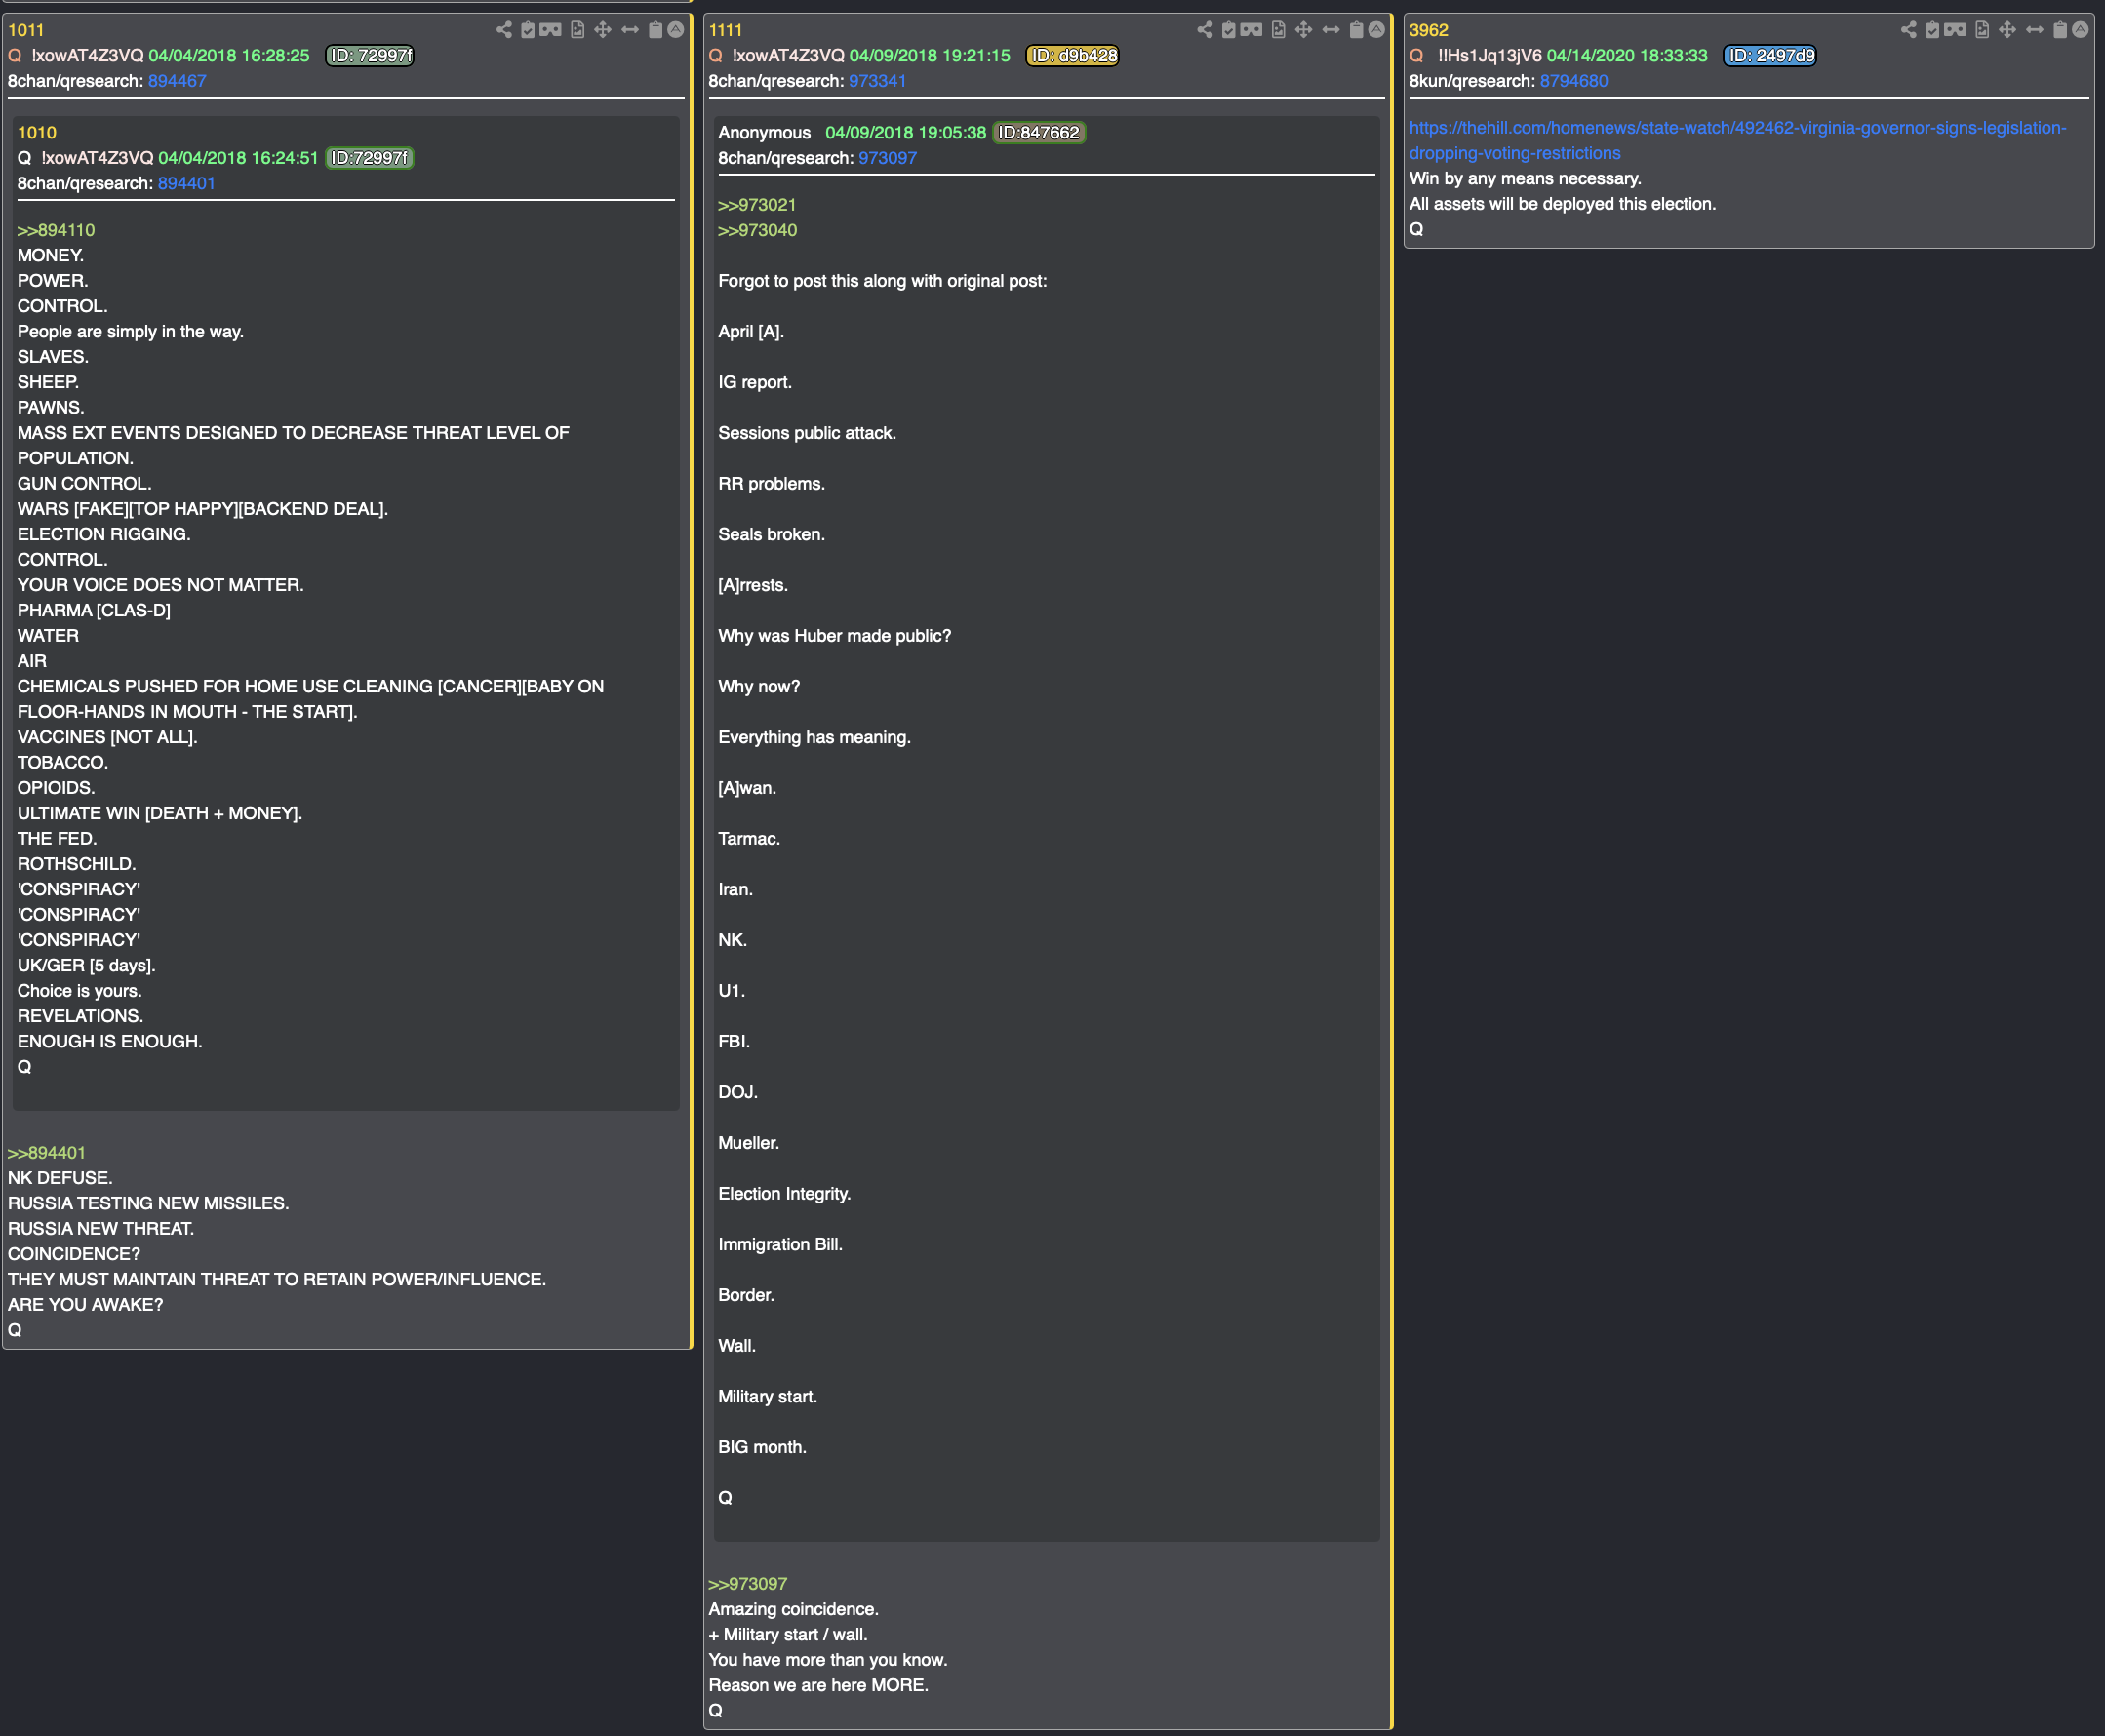Click the line 'Why was Huber made public?'
The width and height of the screenshot is (2105, 1736).
(x=834, y=636)
